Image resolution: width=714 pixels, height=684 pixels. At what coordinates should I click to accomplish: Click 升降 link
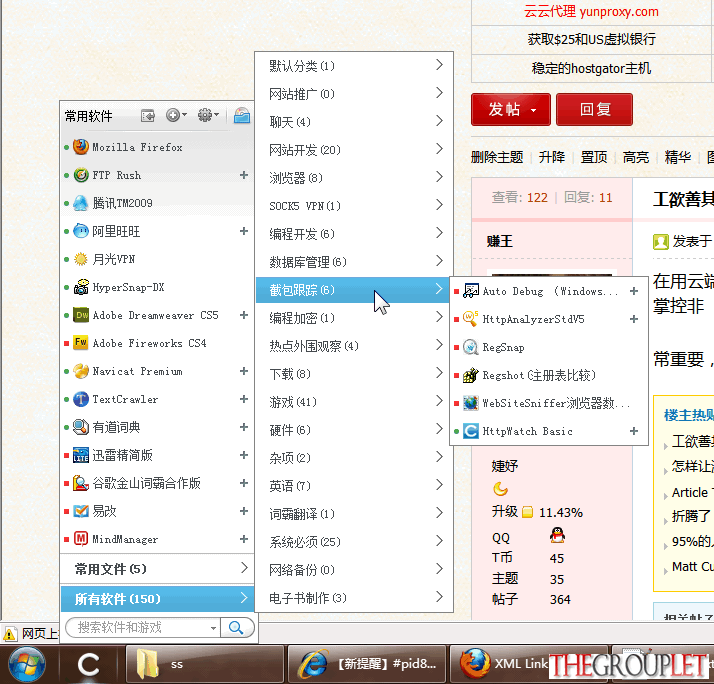tap(552, 158)
